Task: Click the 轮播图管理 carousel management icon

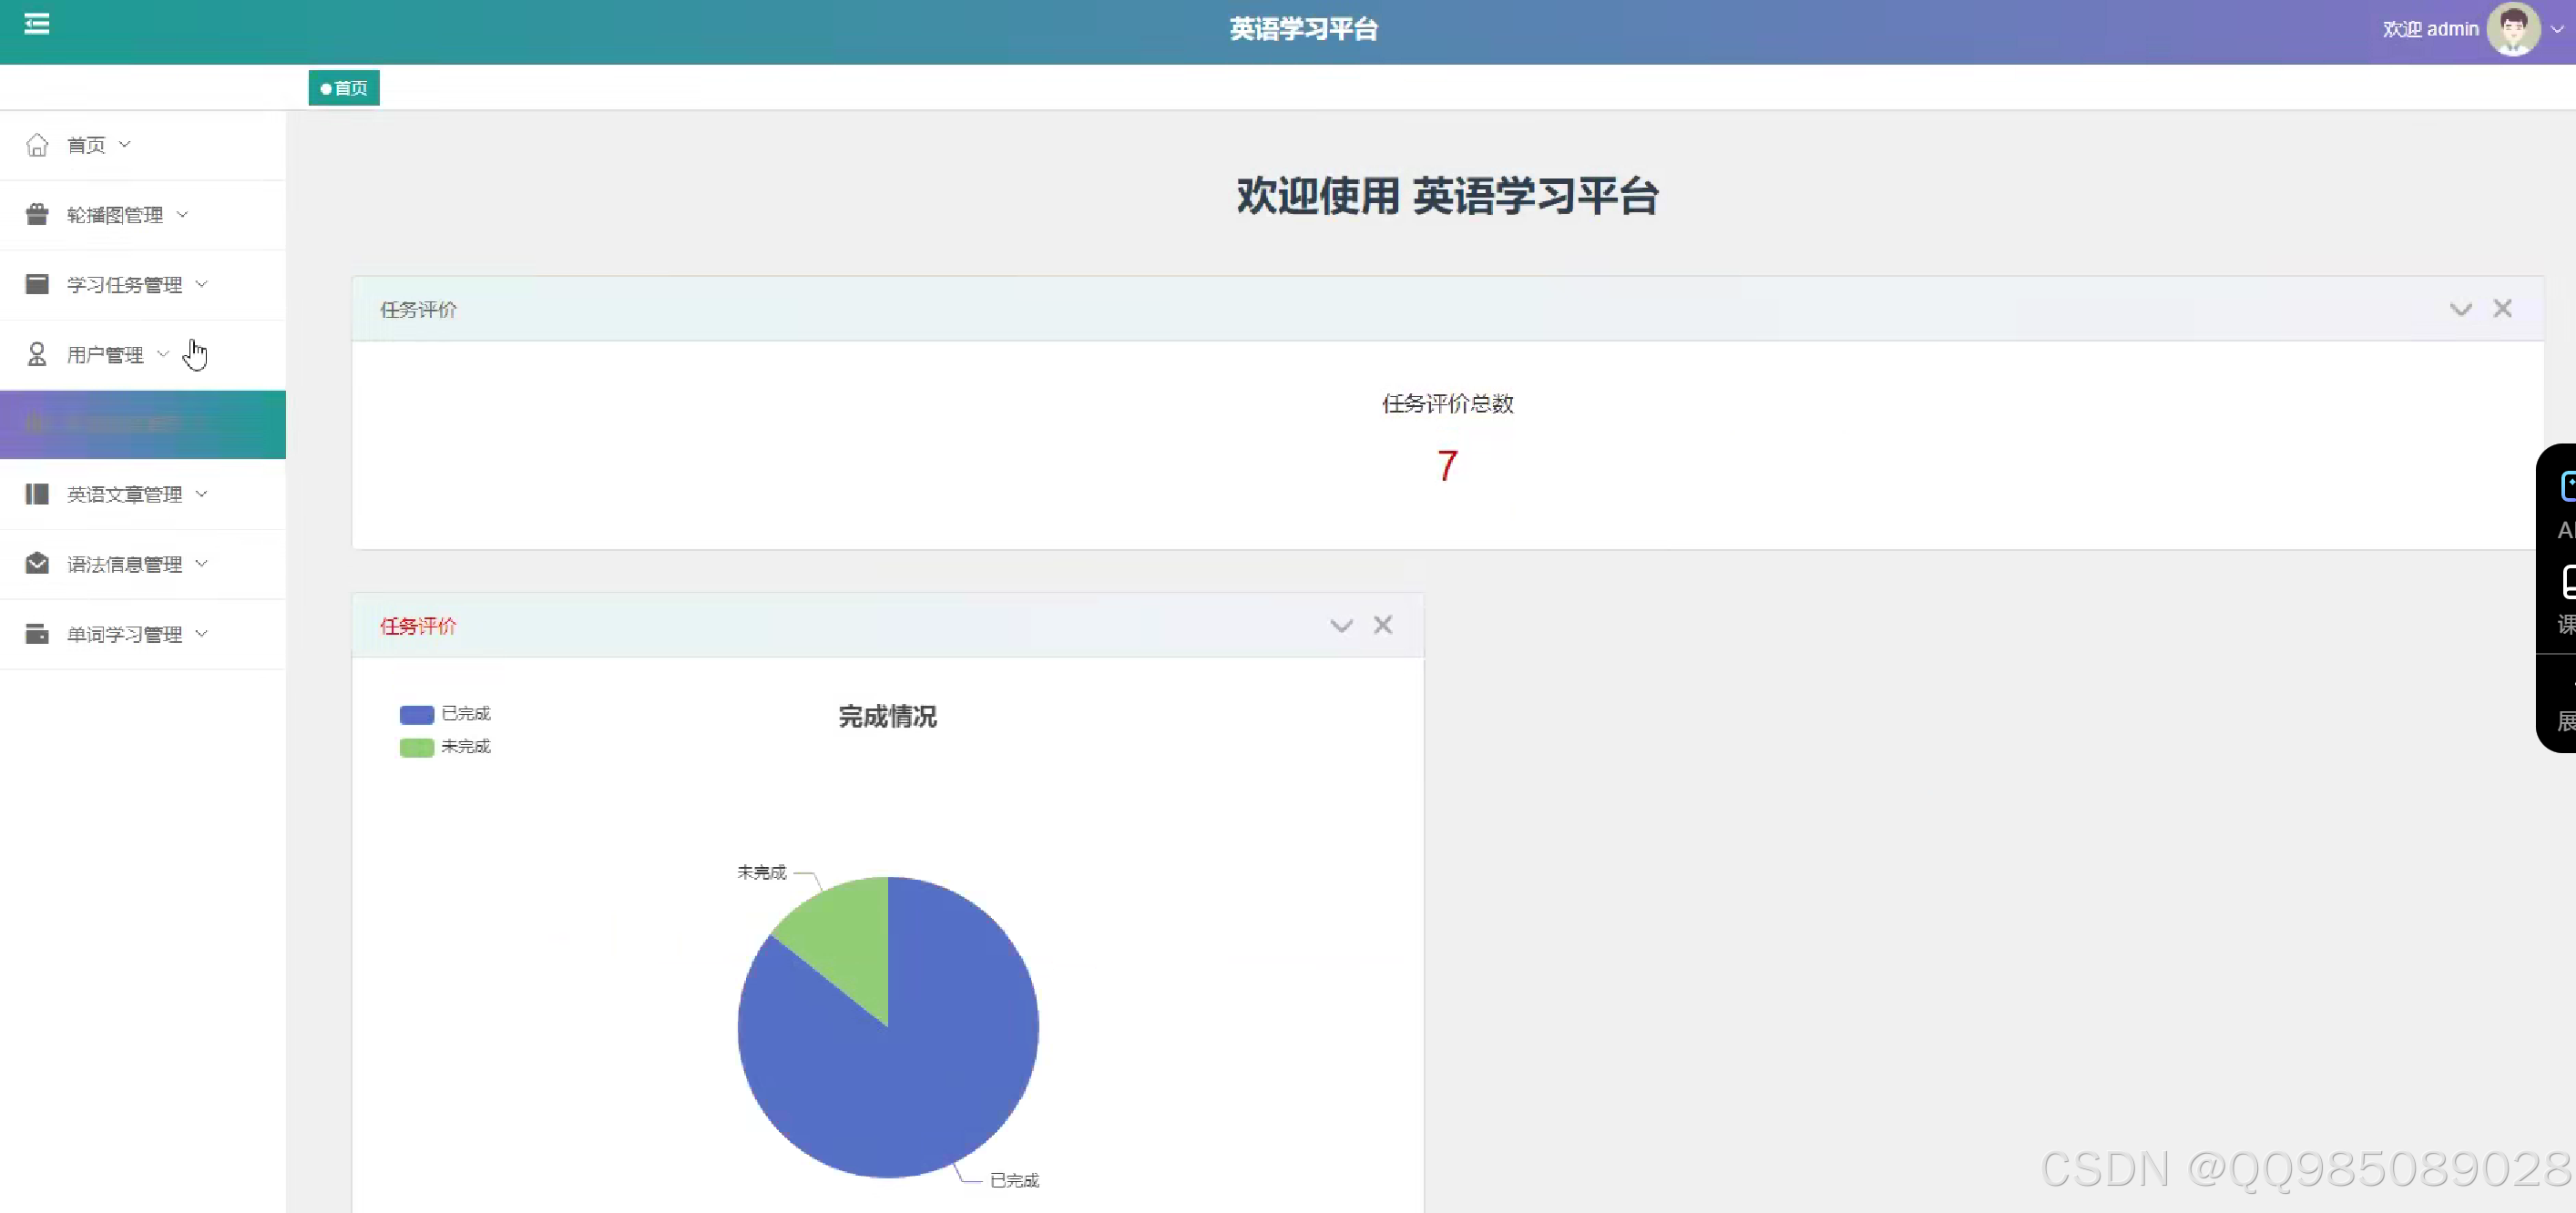Action: coord(38,214)
